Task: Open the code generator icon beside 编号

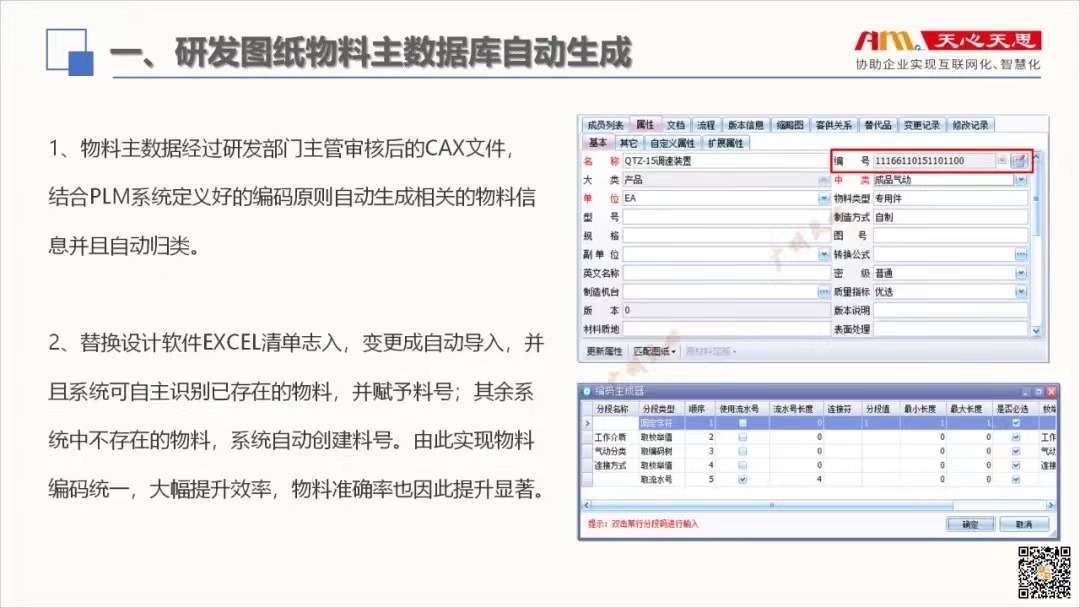Action: [1019, 161]
